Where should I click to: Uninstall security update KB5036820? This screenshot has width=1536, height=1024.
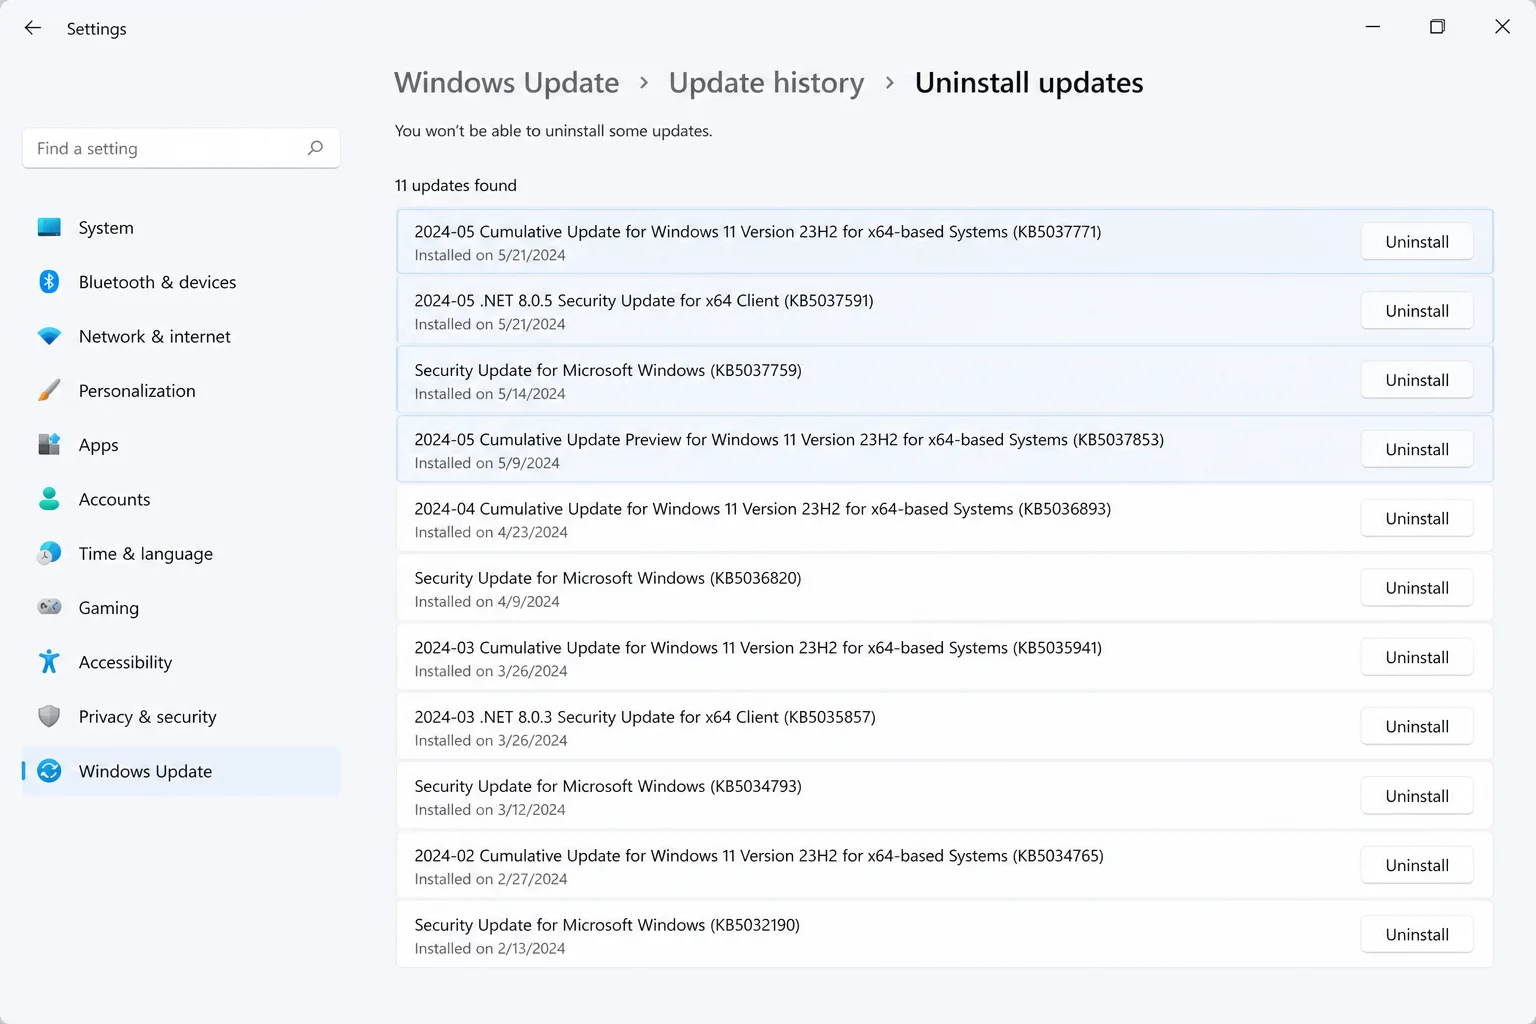tap(1416, 588)
